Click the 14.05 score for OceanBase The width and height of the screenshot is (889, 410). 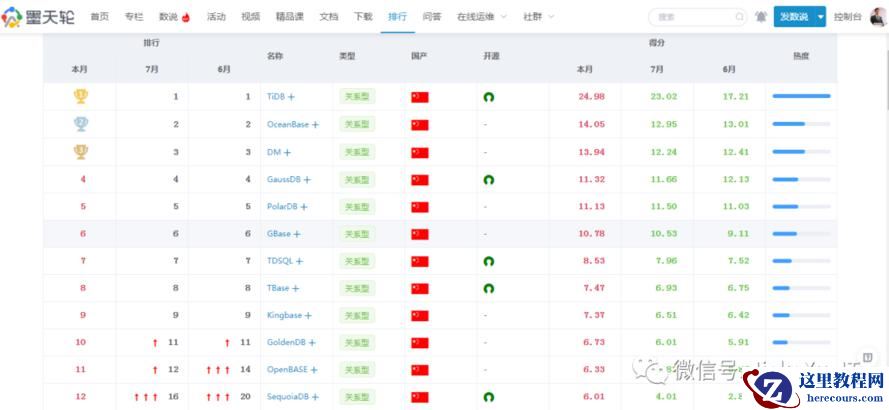(591, 125)
